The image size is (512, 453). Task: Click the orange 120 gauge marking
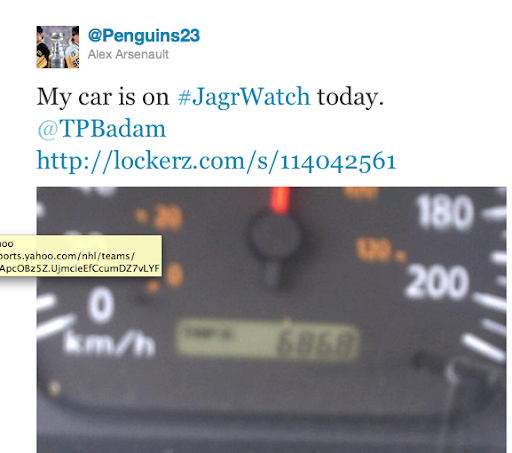373,249
